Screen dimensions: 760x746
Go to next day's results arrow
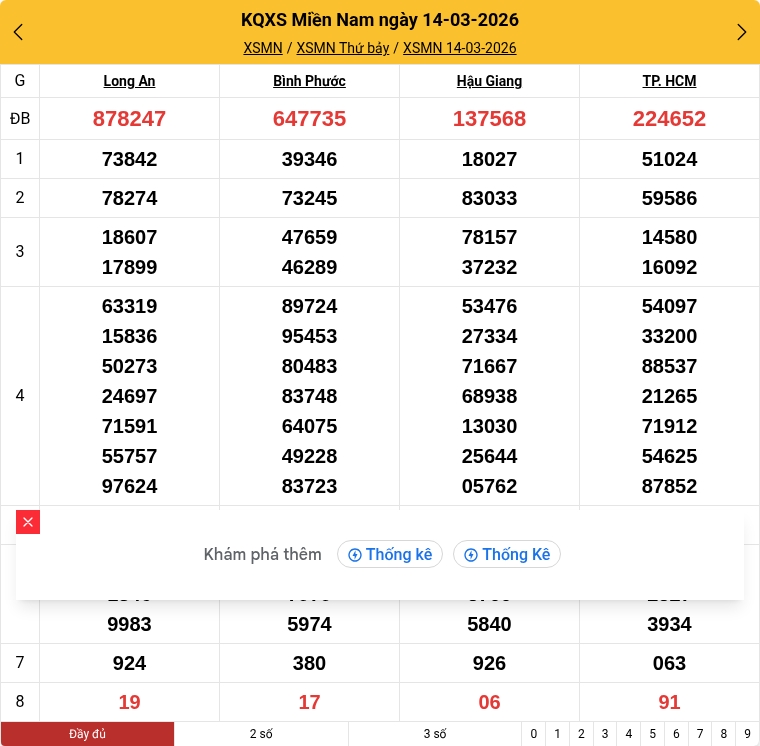pos(741,32)
